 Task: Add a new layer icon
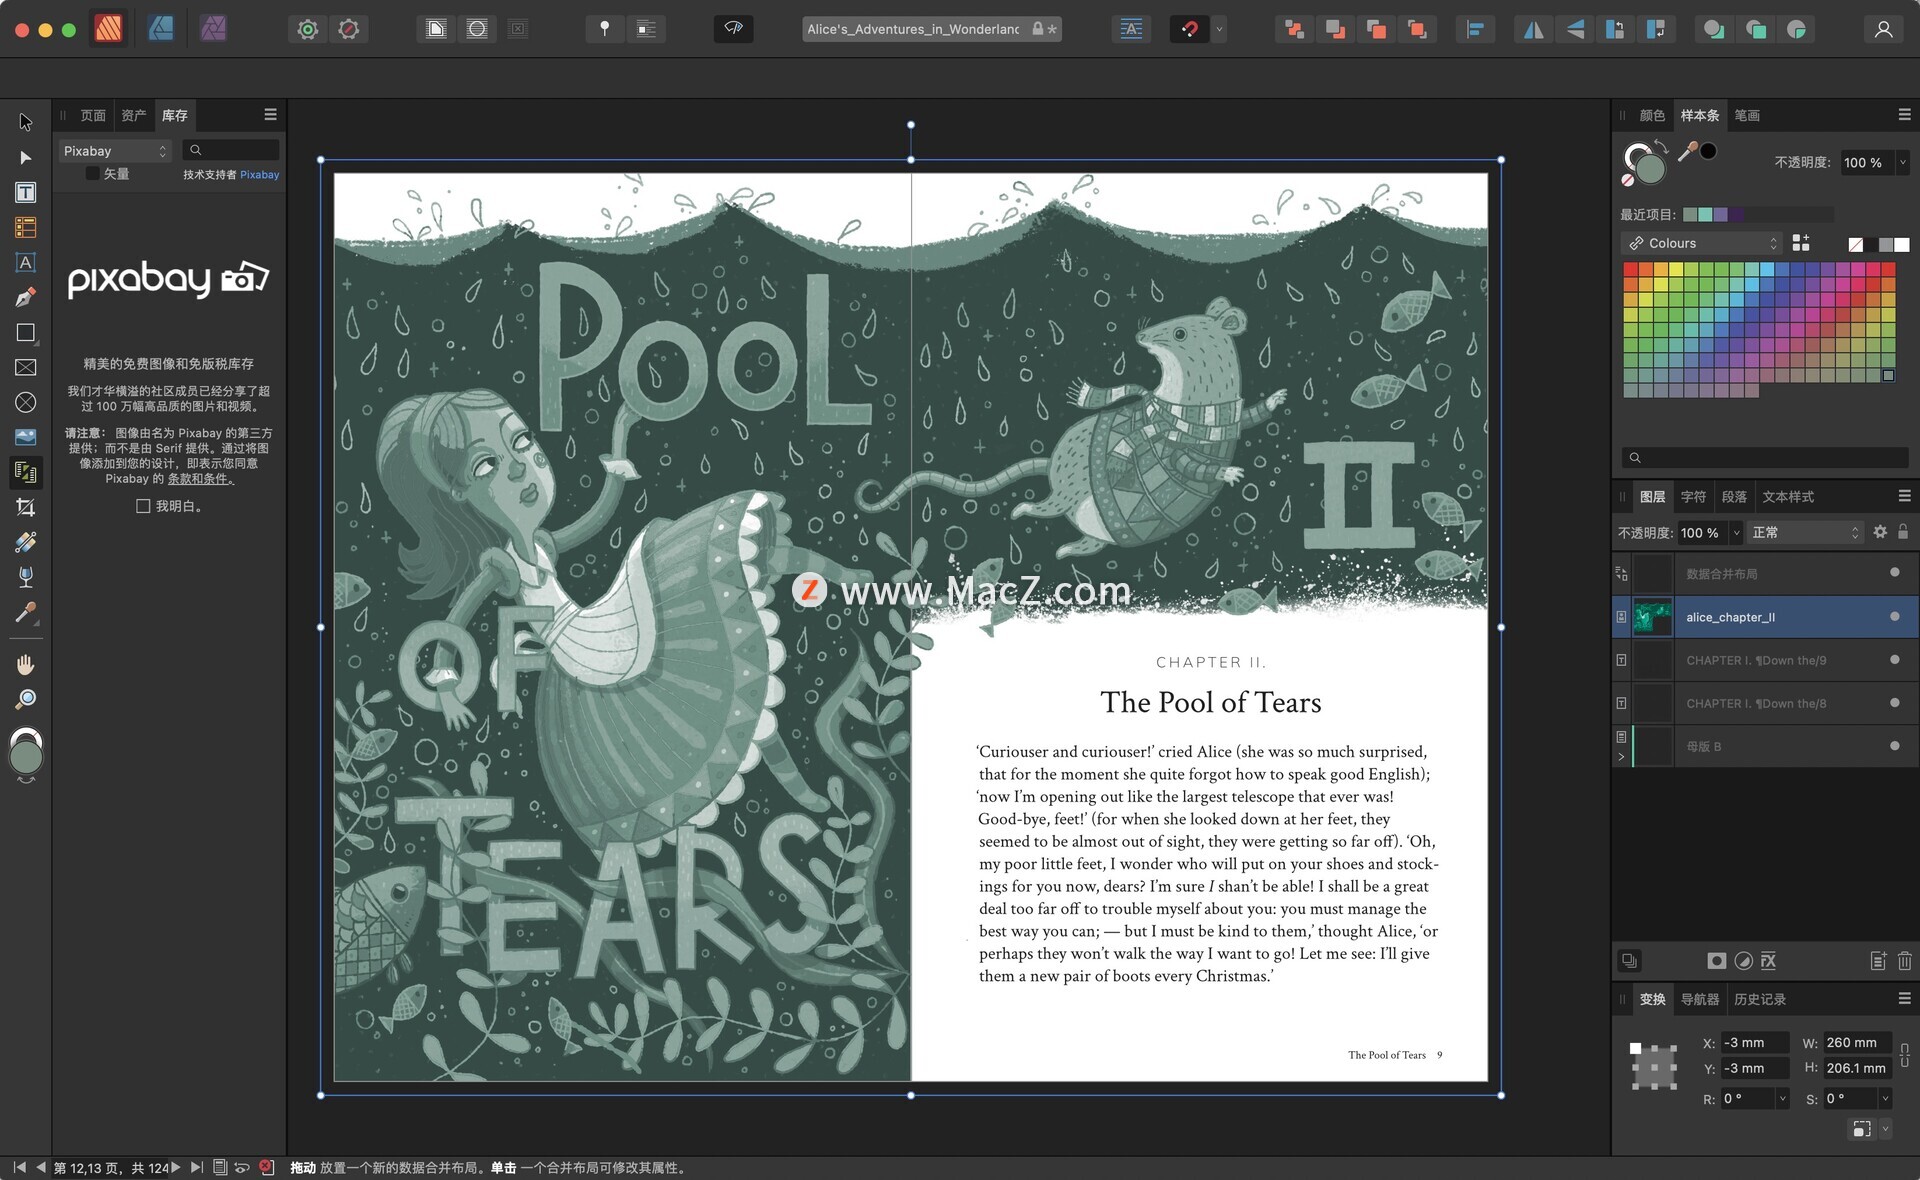point(1877,961)
